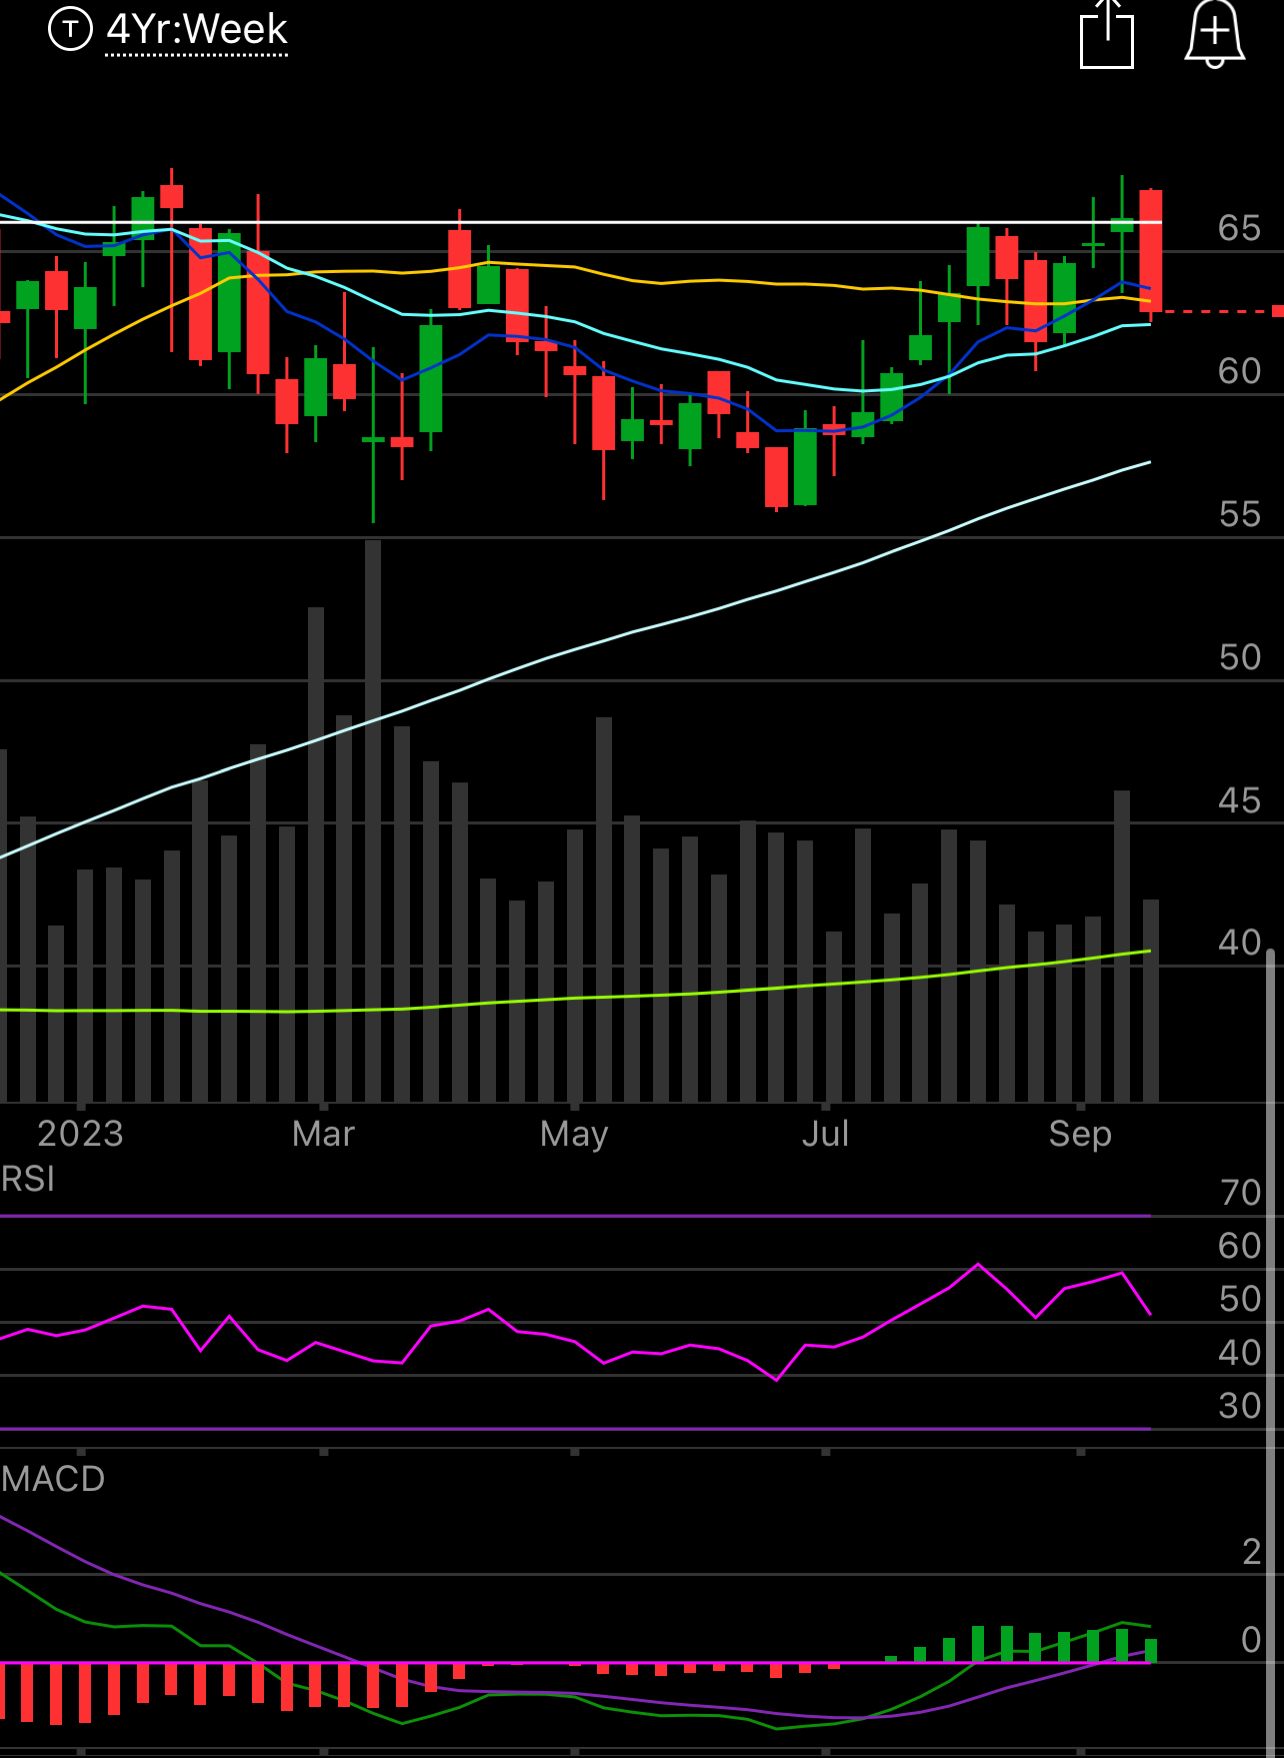Tap the tallest volume bar in March

point(373,821)
